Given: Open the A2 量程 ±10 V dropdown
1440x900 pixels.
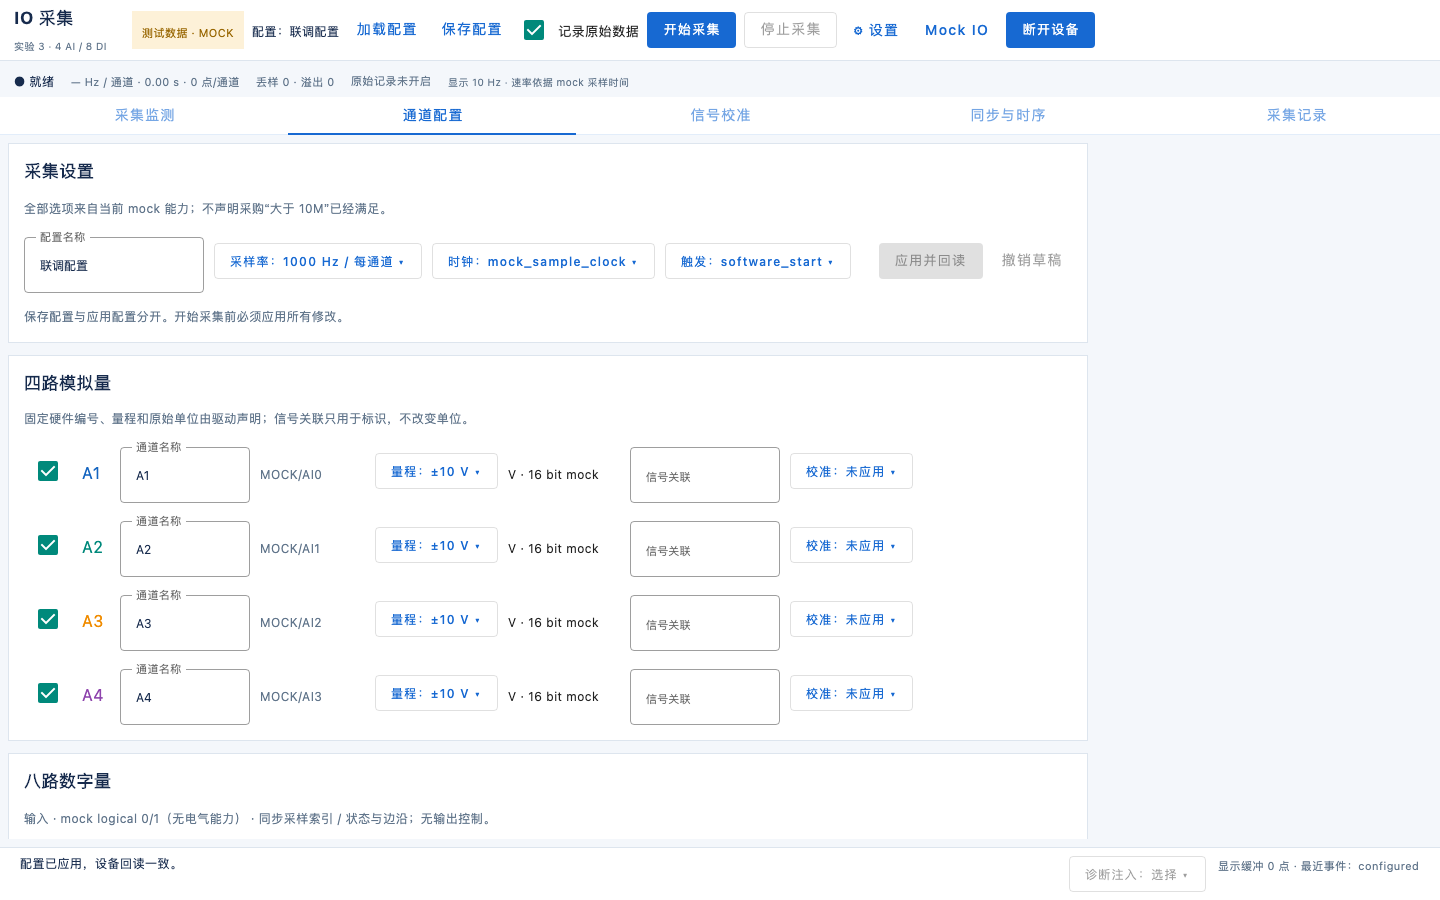Looking at the screenshot, I should [436, 545].
